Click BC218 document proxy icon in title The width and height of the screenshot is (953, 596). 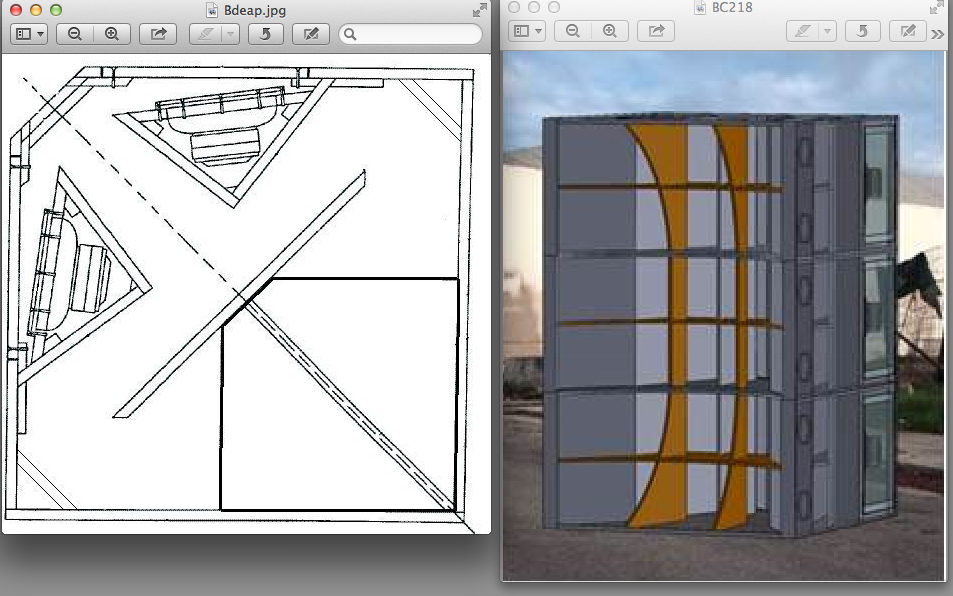coord(700,7)
